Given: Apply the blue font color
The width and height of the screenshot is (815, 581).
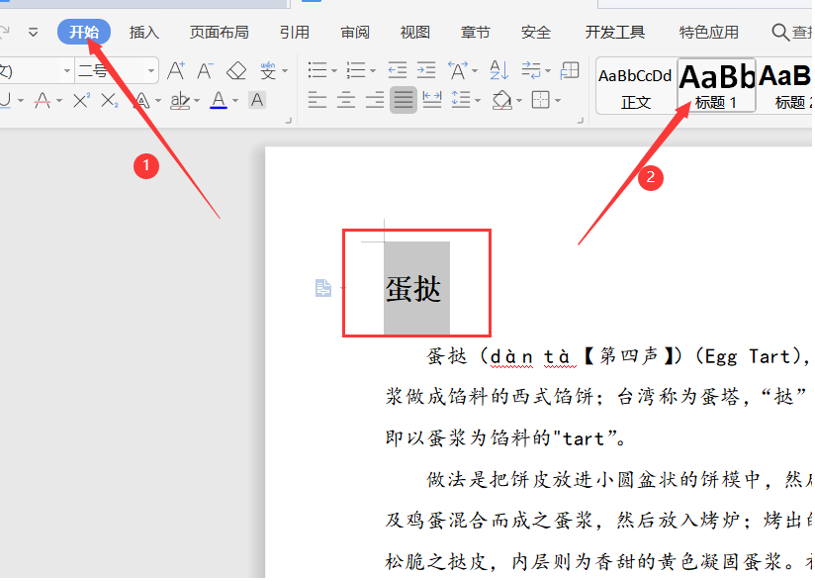Looking at the screenshot, I should pos(219,100).
